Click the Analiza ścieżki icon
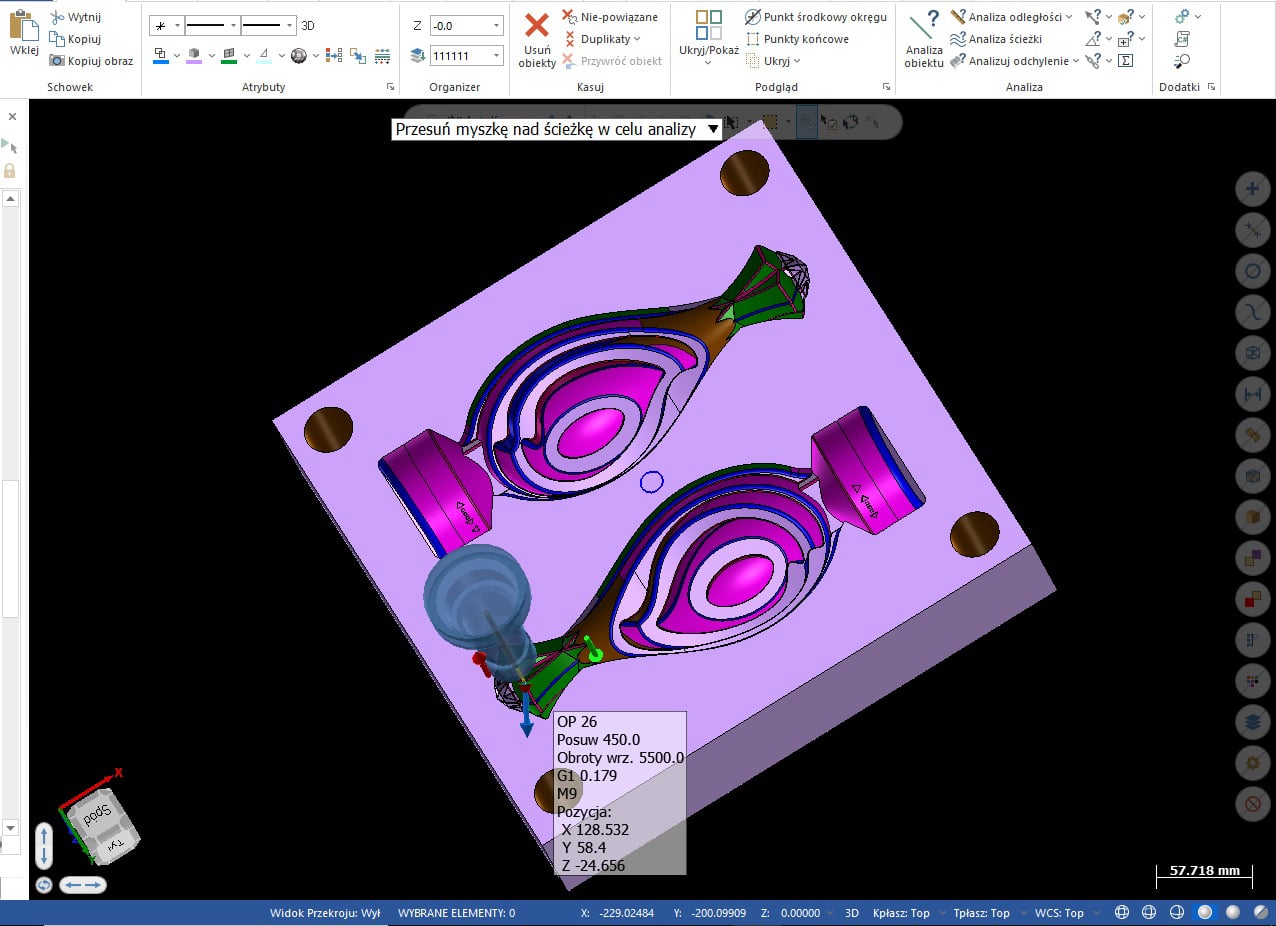 tap(958, 39)
